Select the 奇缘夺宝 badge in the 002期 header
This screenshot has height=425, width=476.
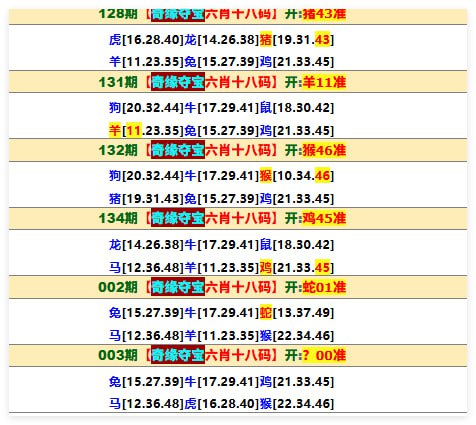[x=178, y=287]
